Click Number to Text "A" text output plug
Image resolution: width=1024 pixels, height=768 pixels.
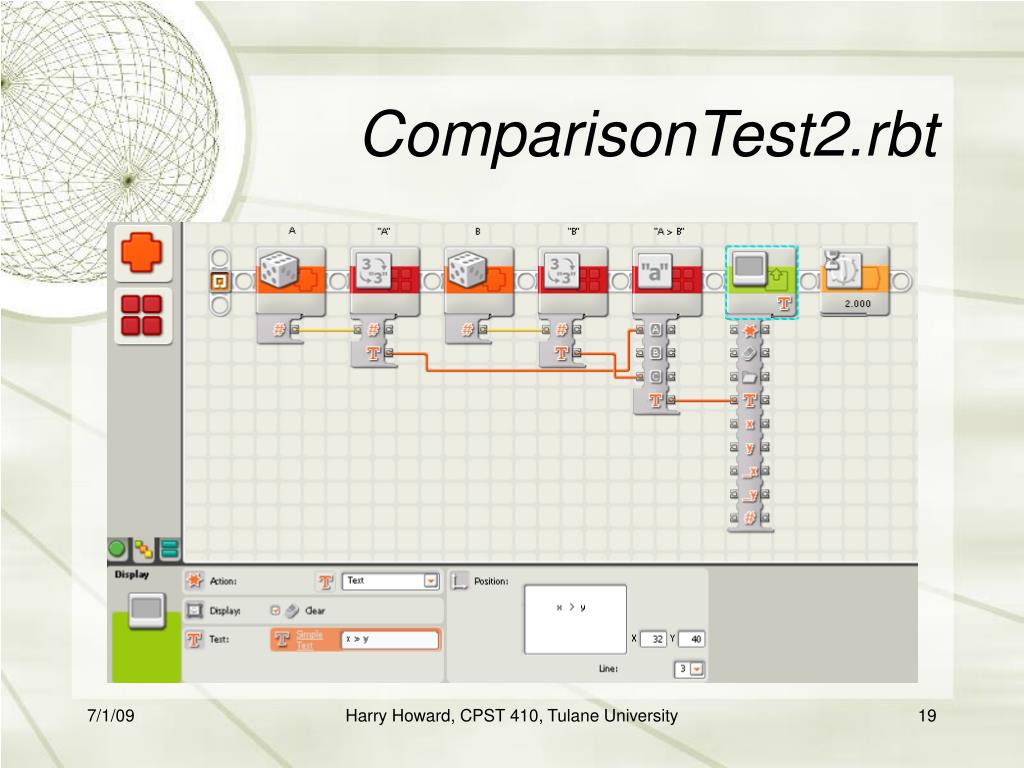[x=389, y=353]
